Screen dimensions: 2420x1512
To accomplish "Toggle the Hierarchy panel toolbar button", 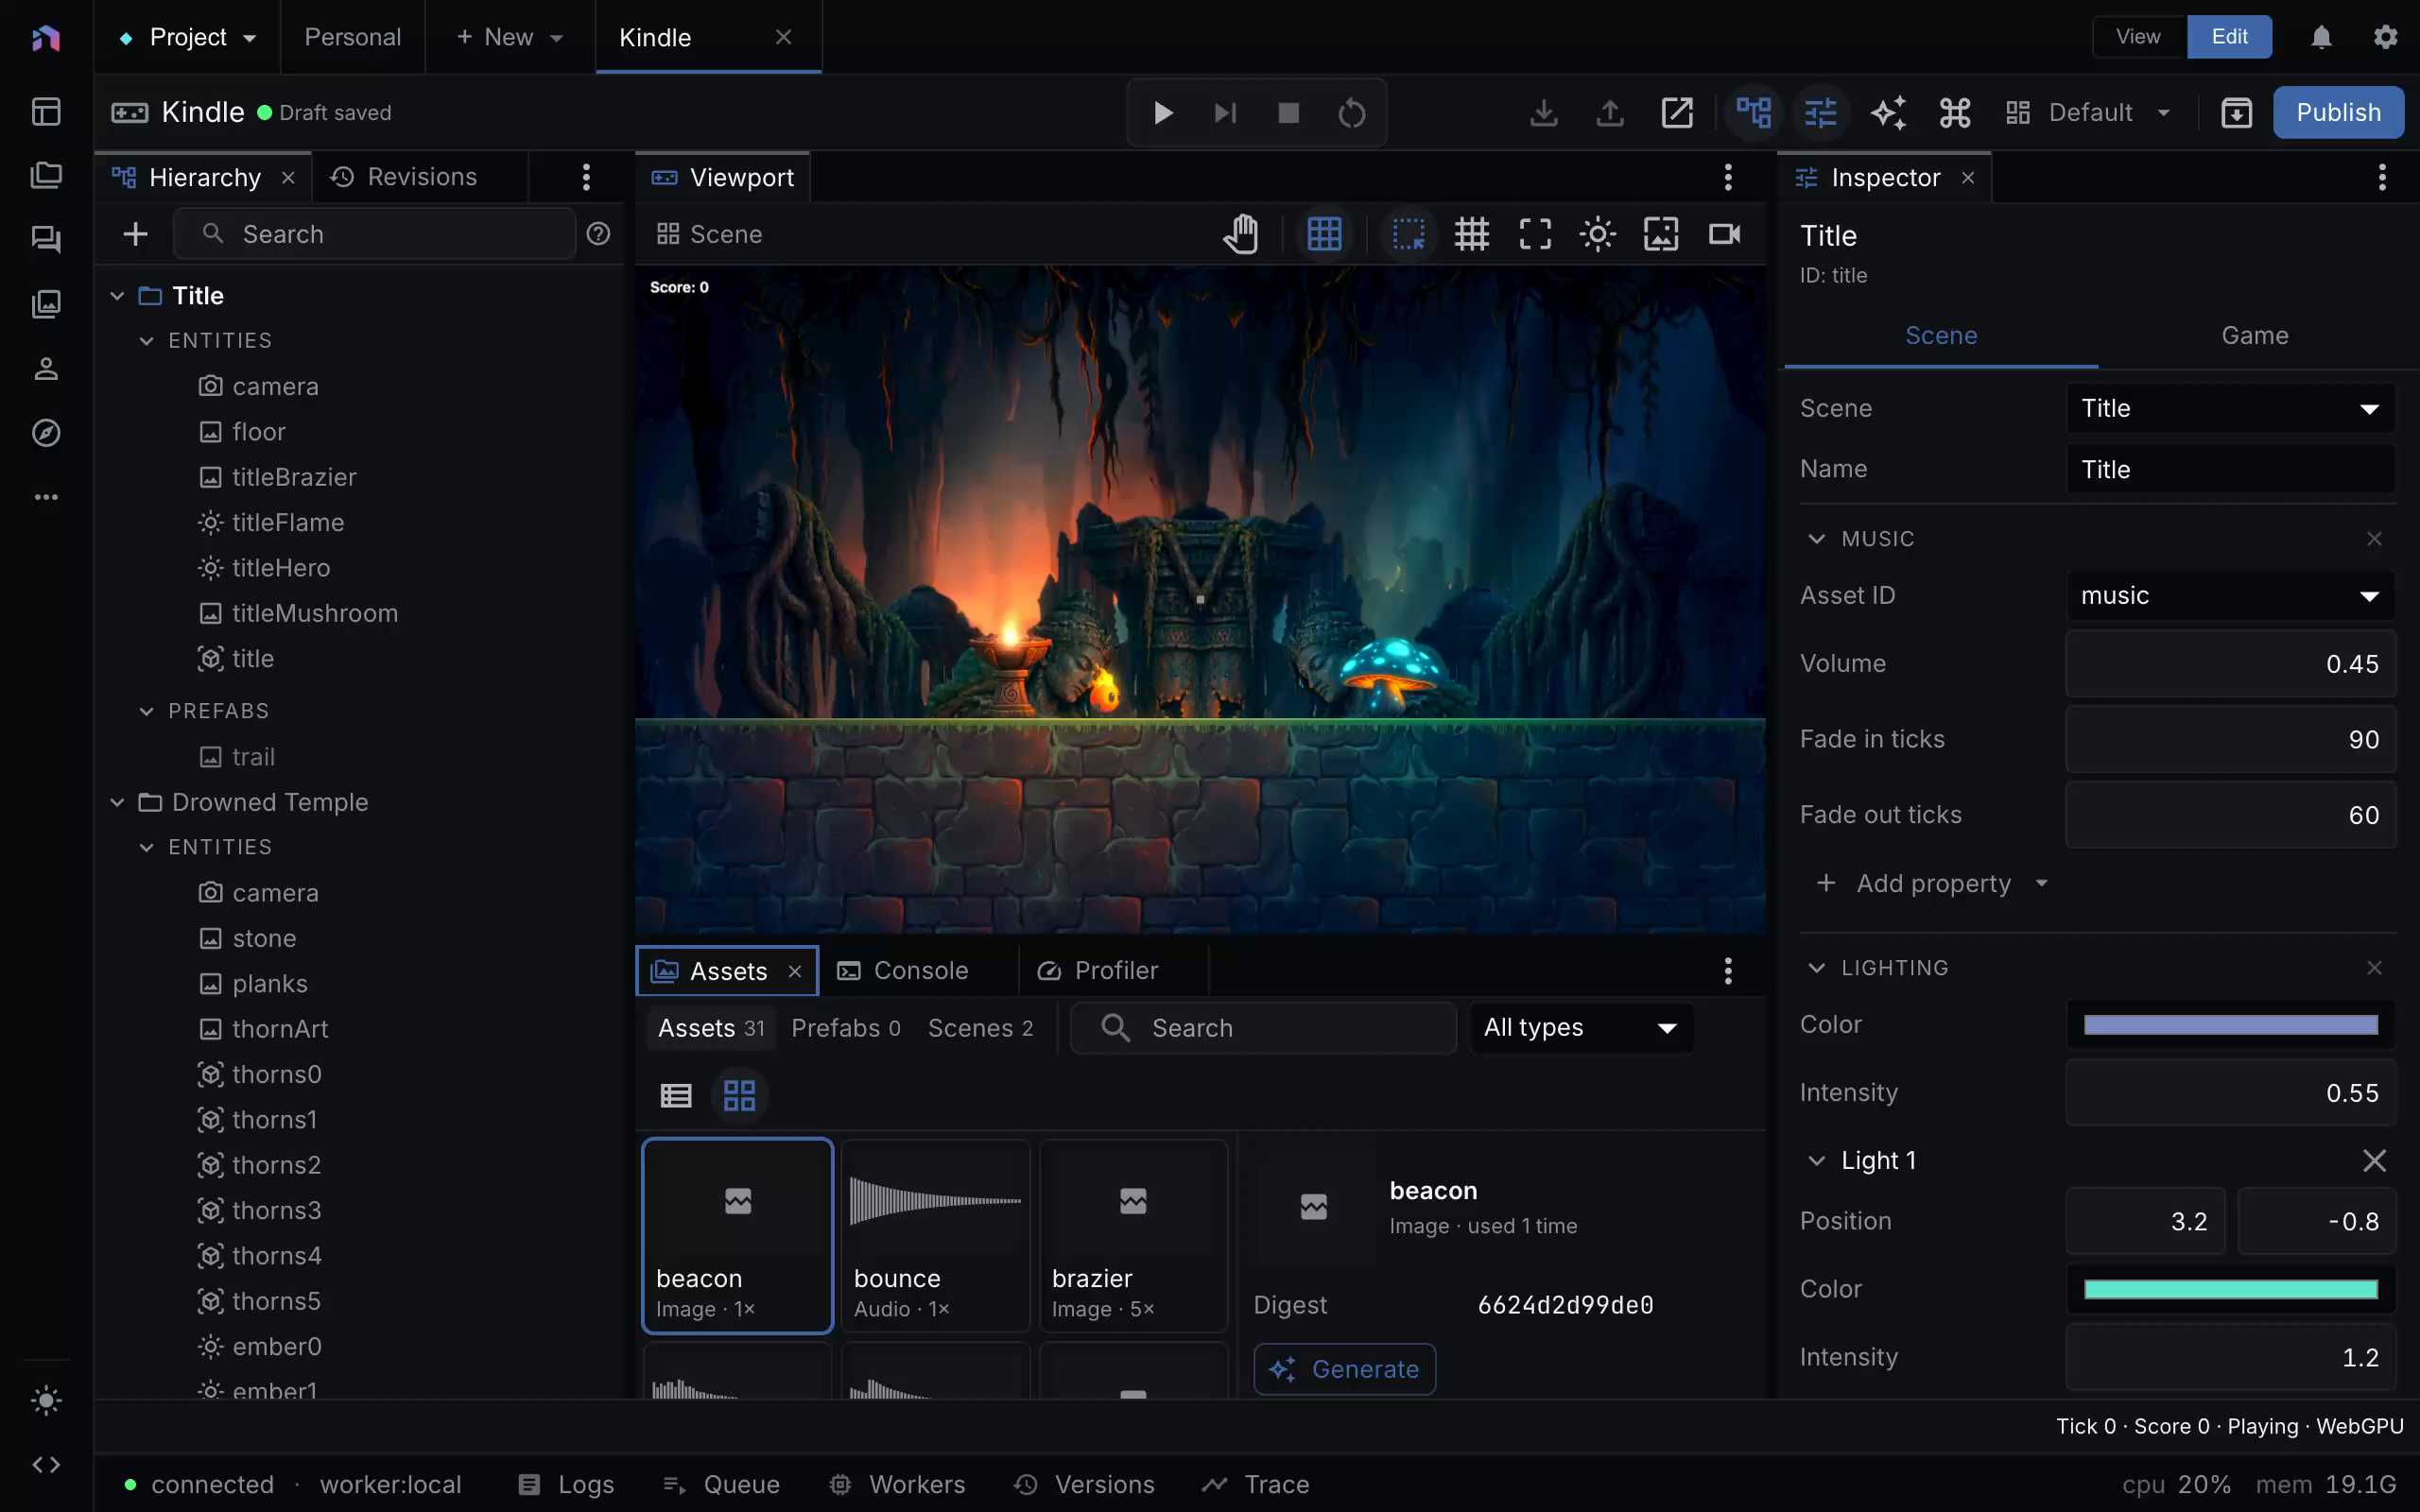I will 1754,112.
